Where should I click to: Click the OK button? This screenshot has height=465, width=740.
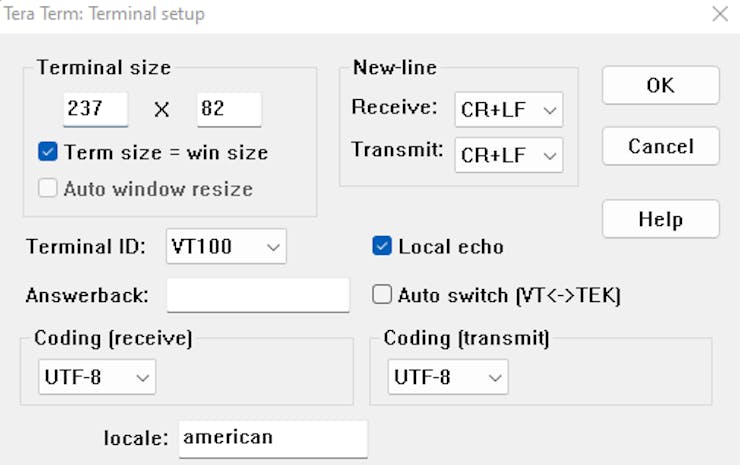pos(660,85)
